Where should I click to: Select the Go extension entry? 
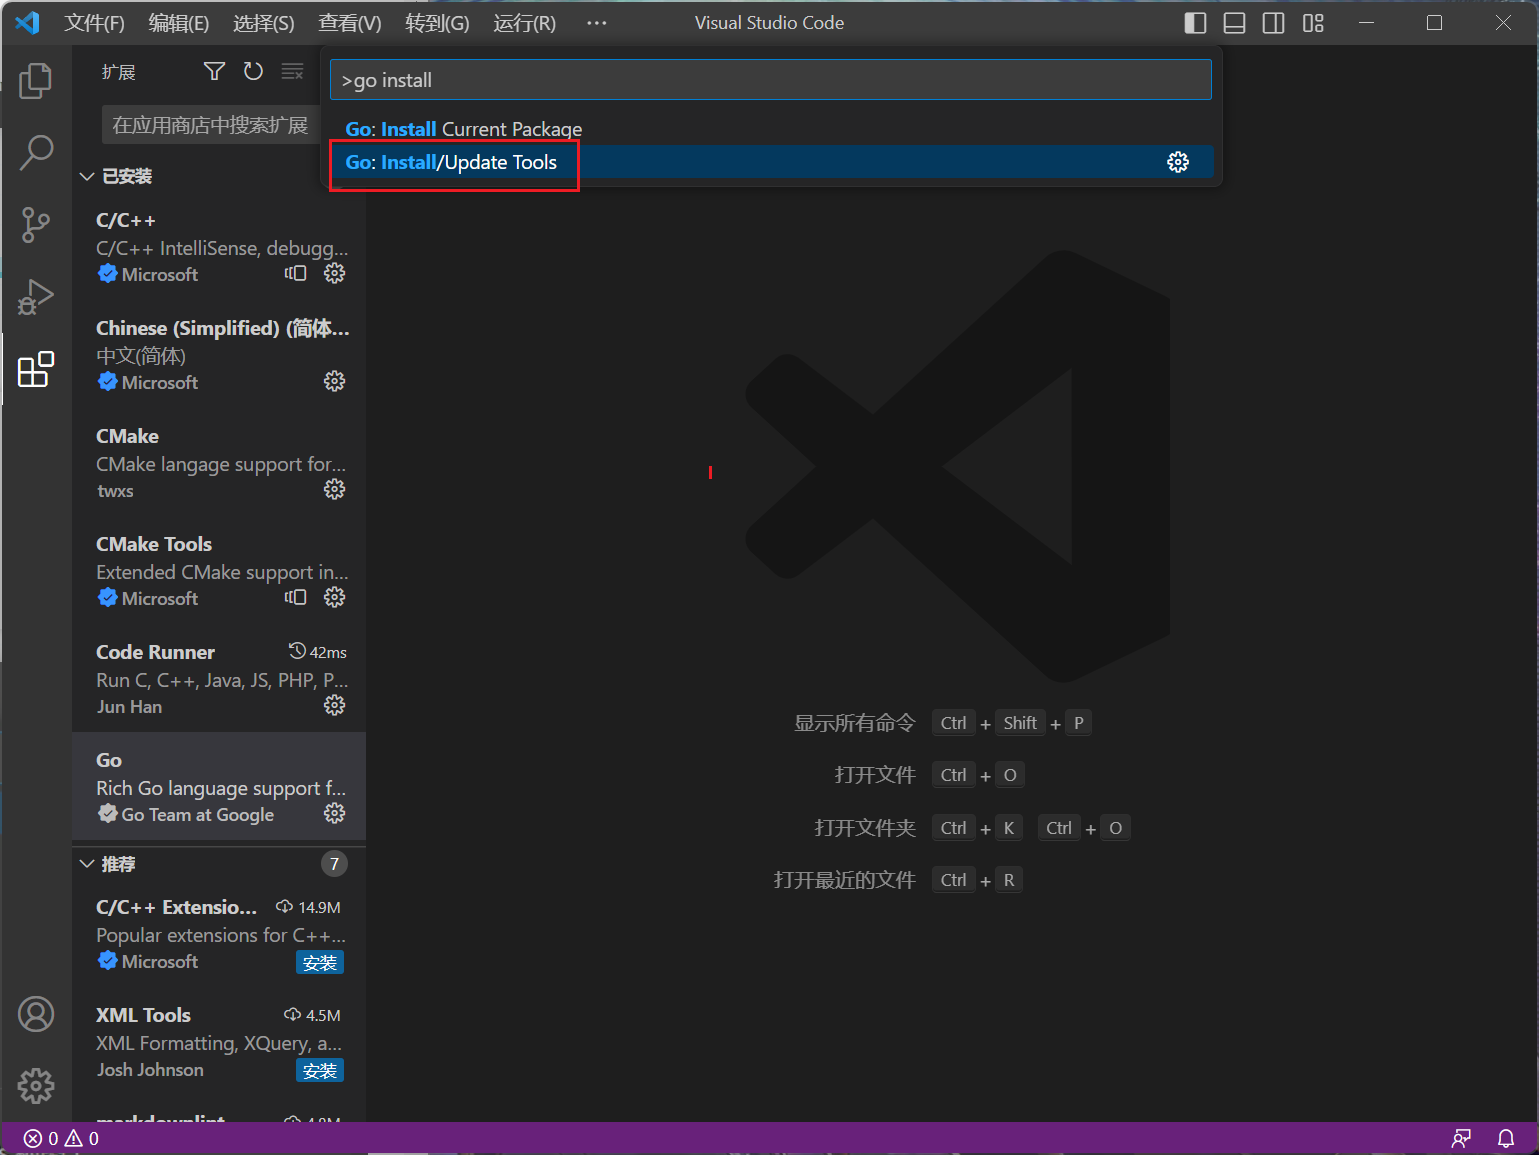[219, 786]
